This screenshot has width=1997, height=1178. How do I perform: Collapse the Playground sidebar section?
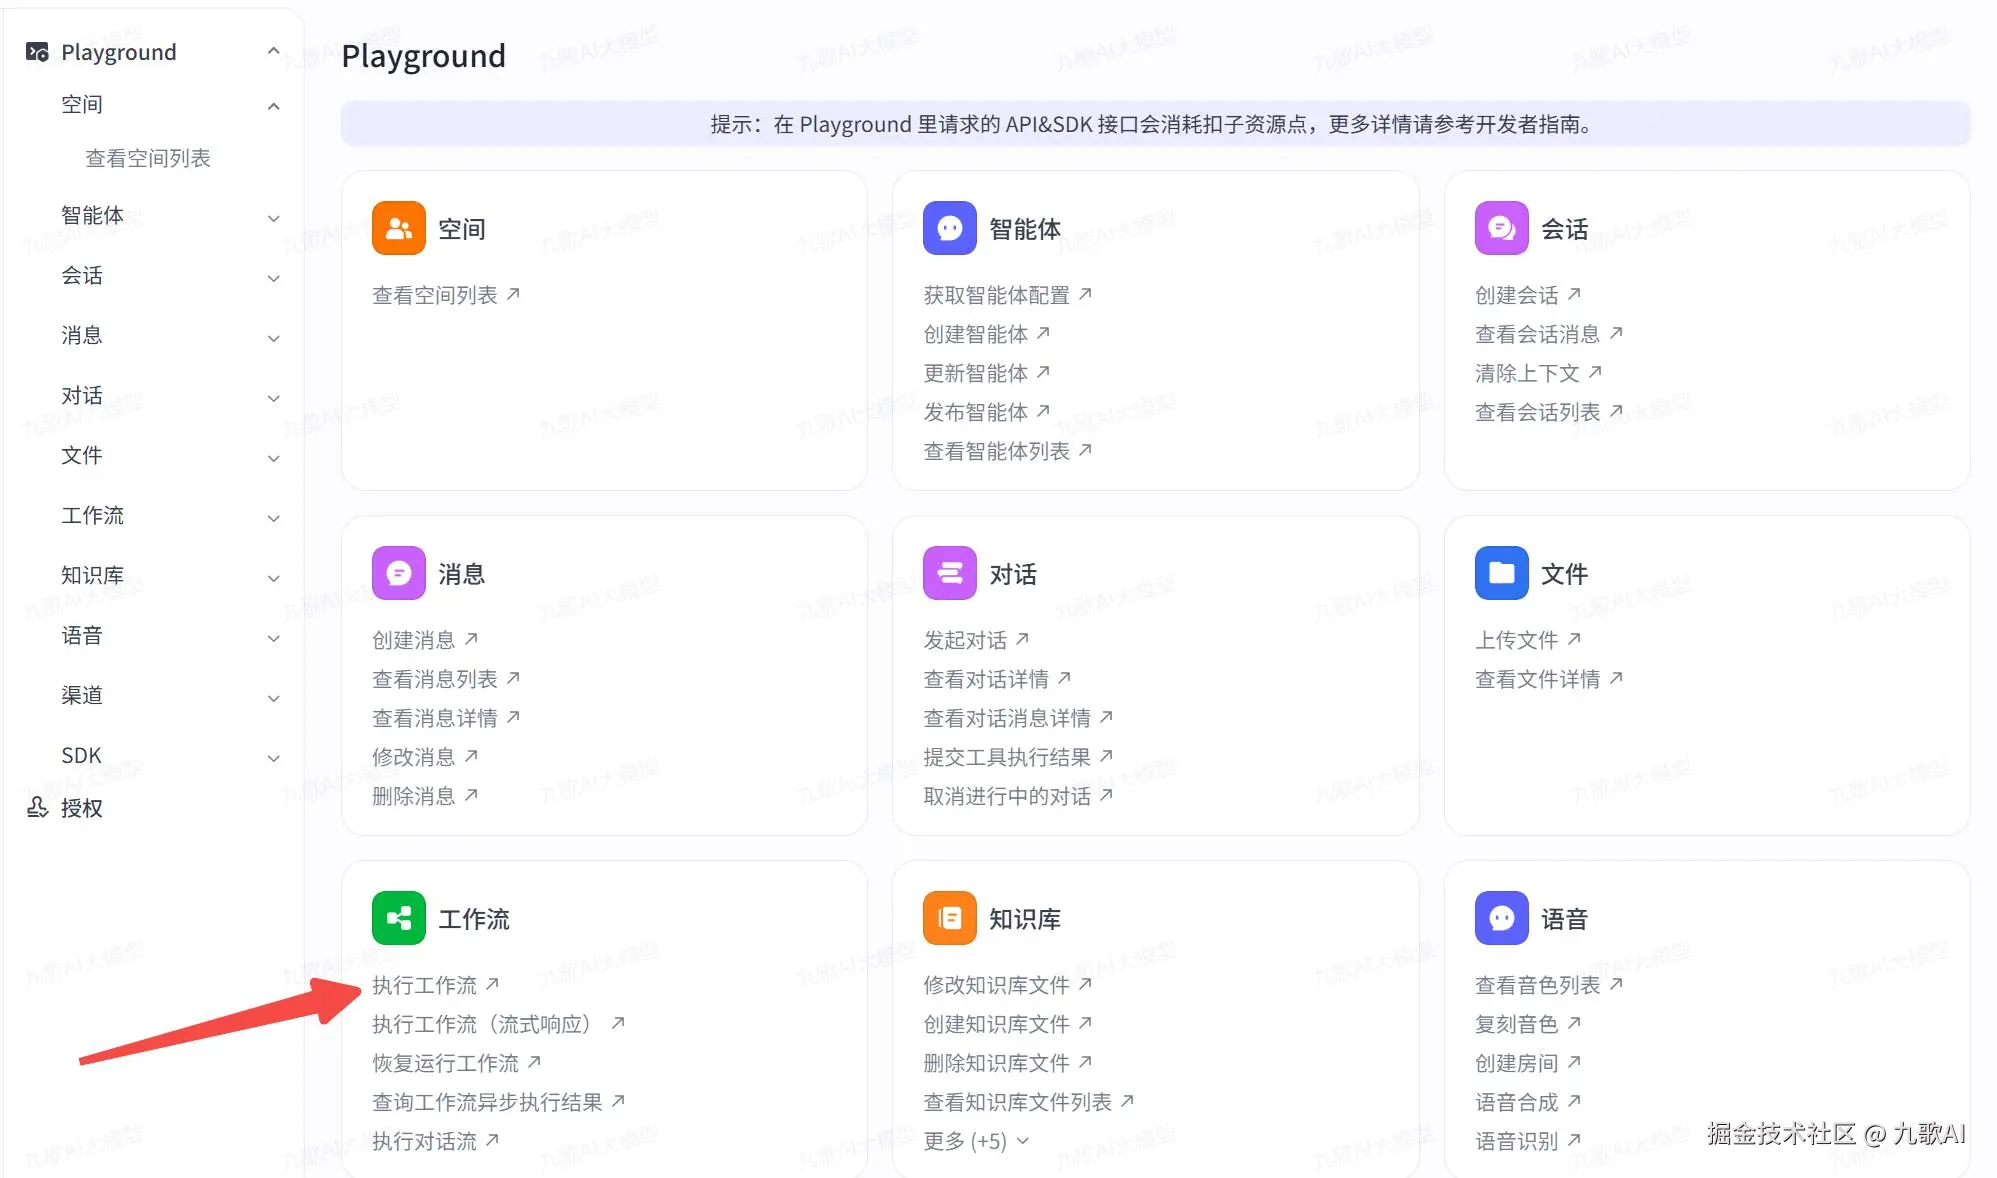point(273,51)
